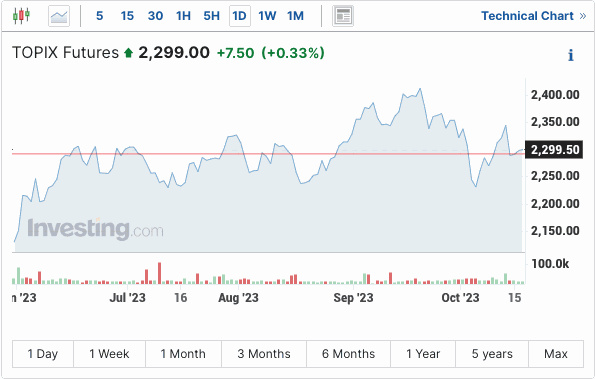The image size is (595, 379).
Task: Show the 3 Months range
Action: (264, 354)
